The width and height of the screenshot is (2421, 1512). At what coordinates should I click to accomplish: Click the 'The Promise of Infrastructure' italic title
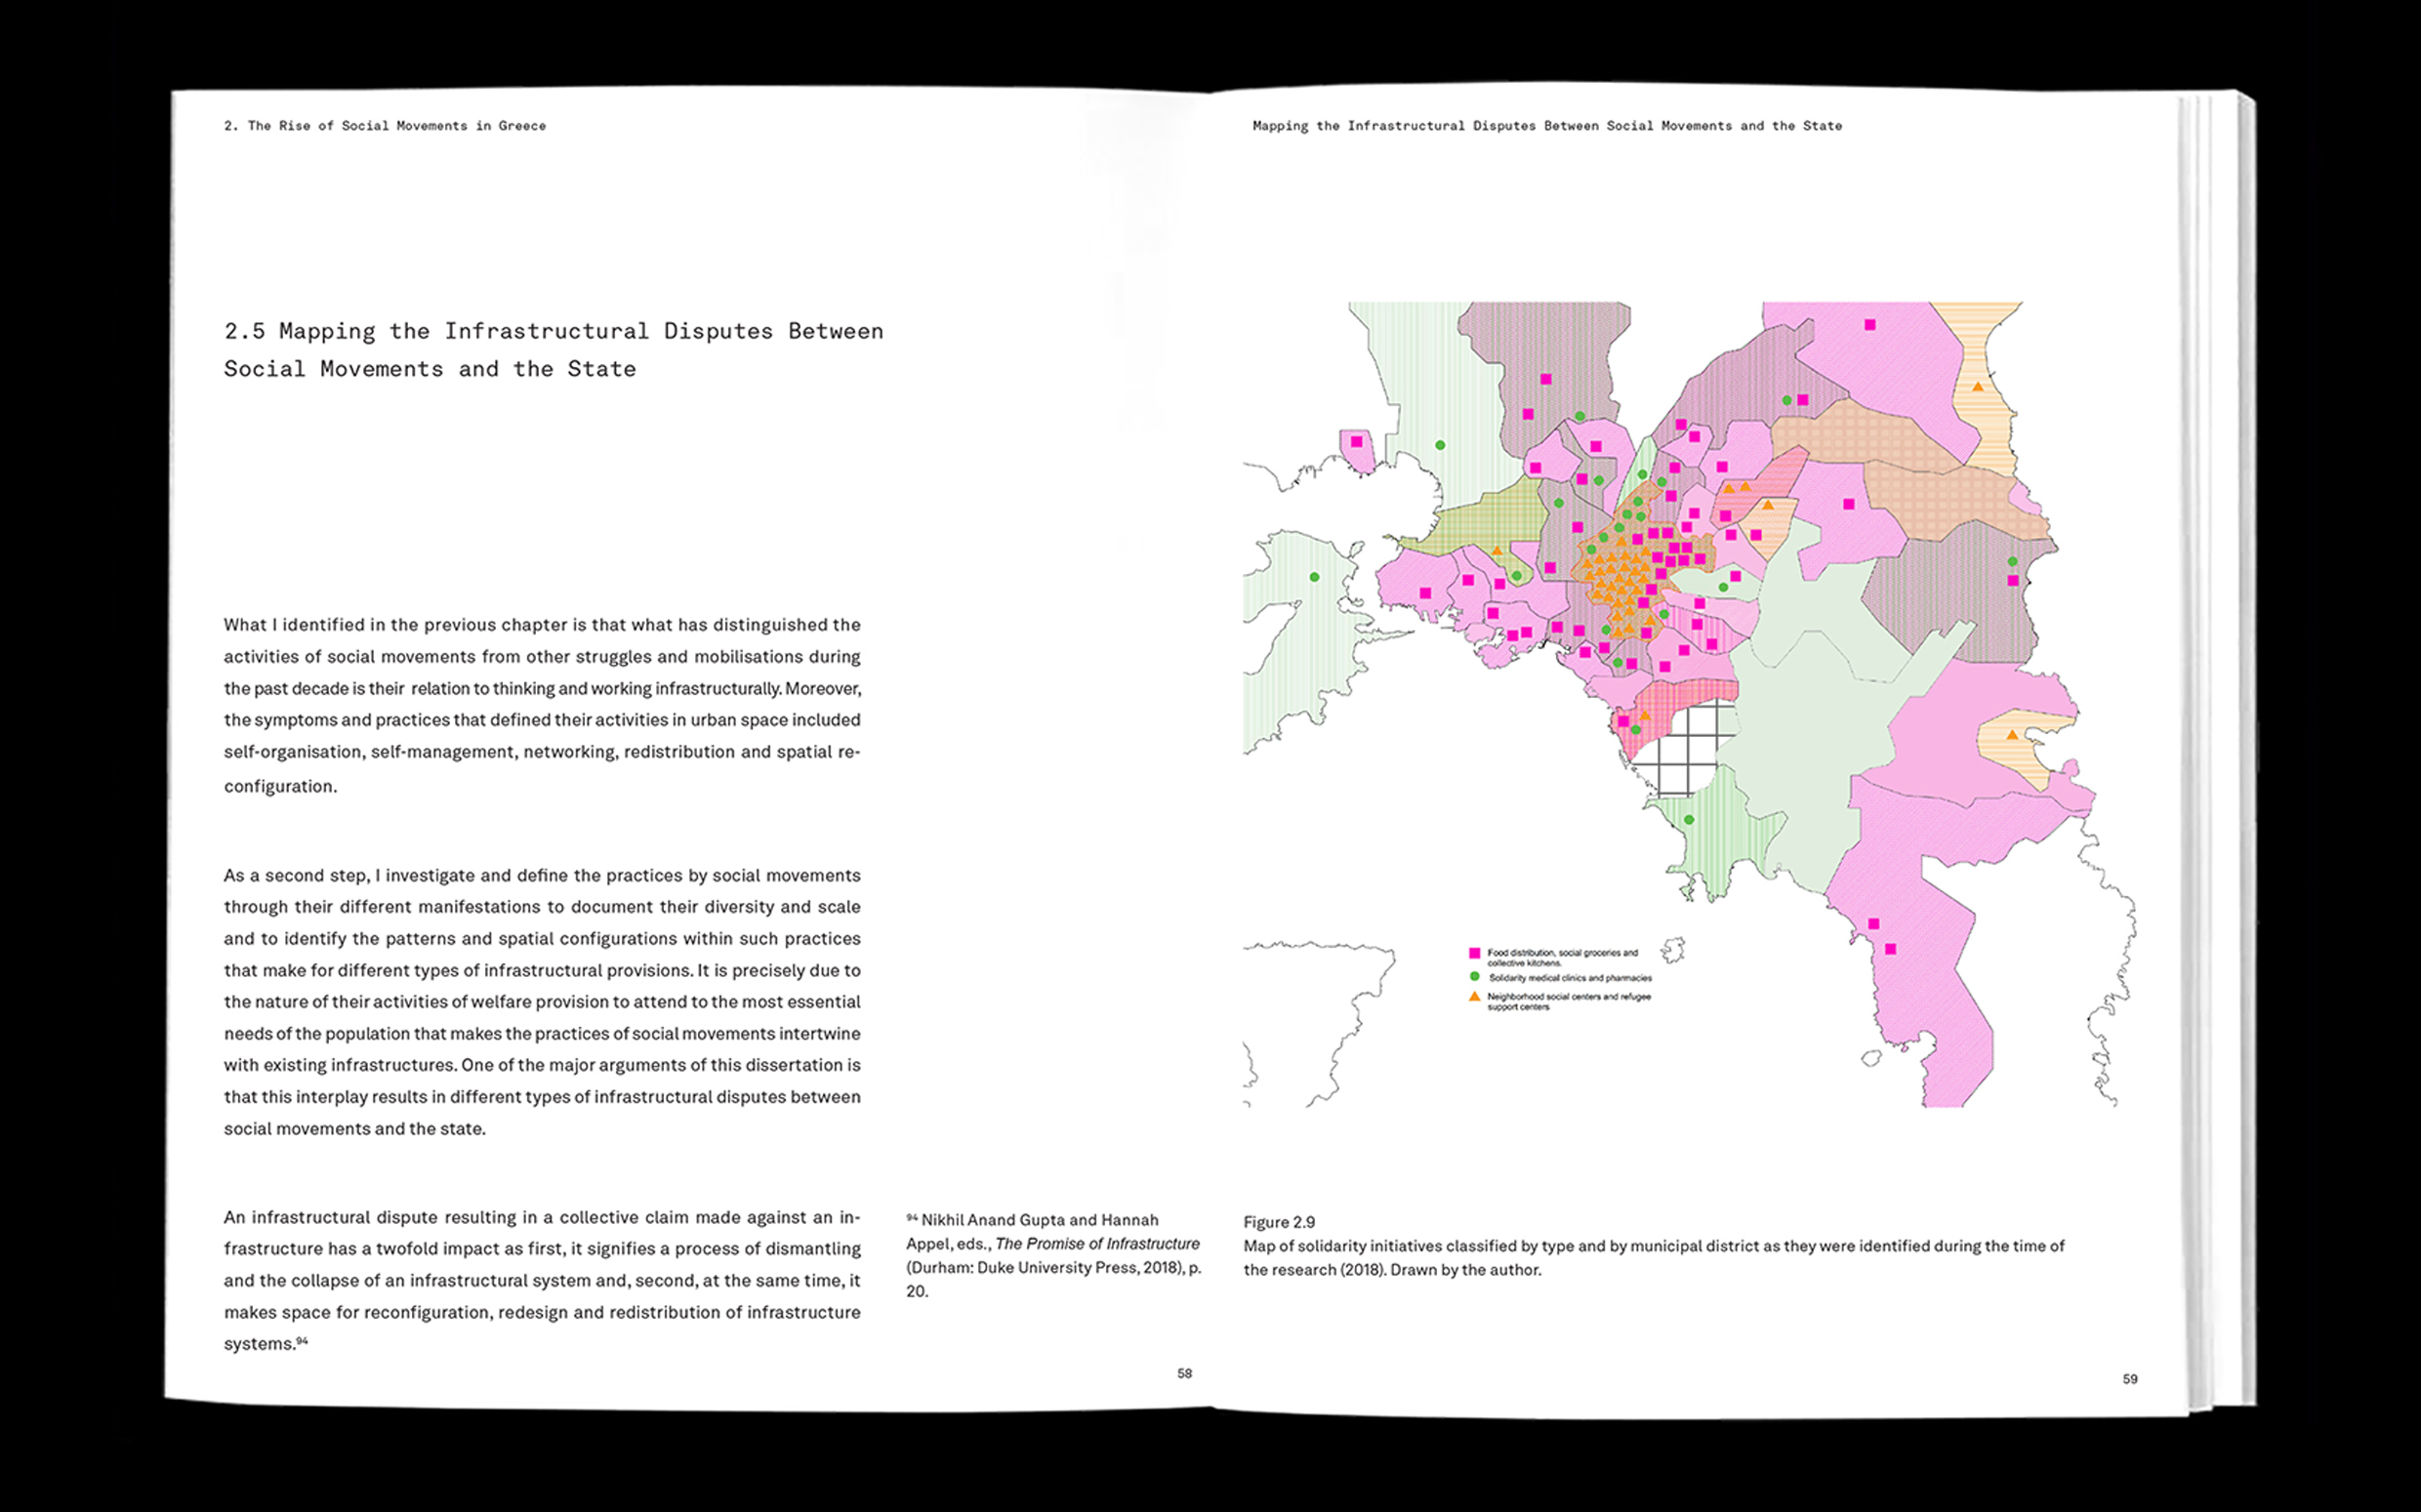click(x=1097, y=1244)
